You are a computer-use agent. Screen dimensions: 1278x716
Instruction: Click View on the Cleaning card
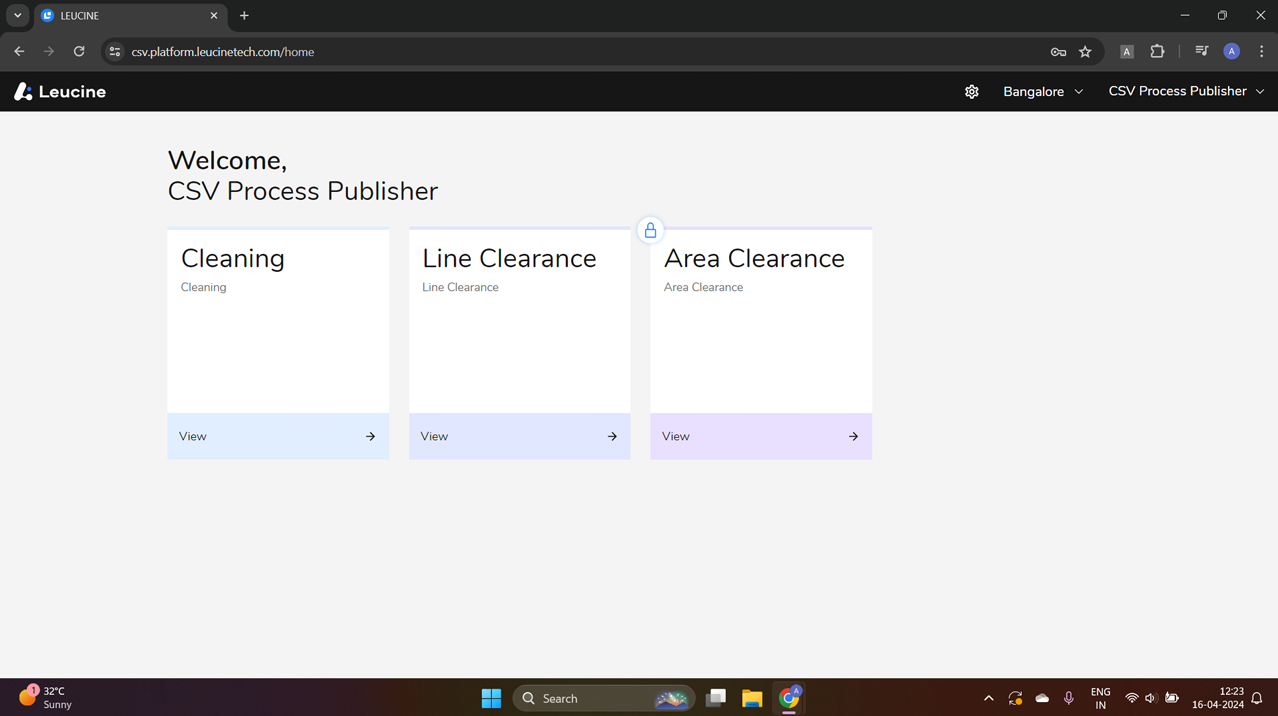point(193,437)
